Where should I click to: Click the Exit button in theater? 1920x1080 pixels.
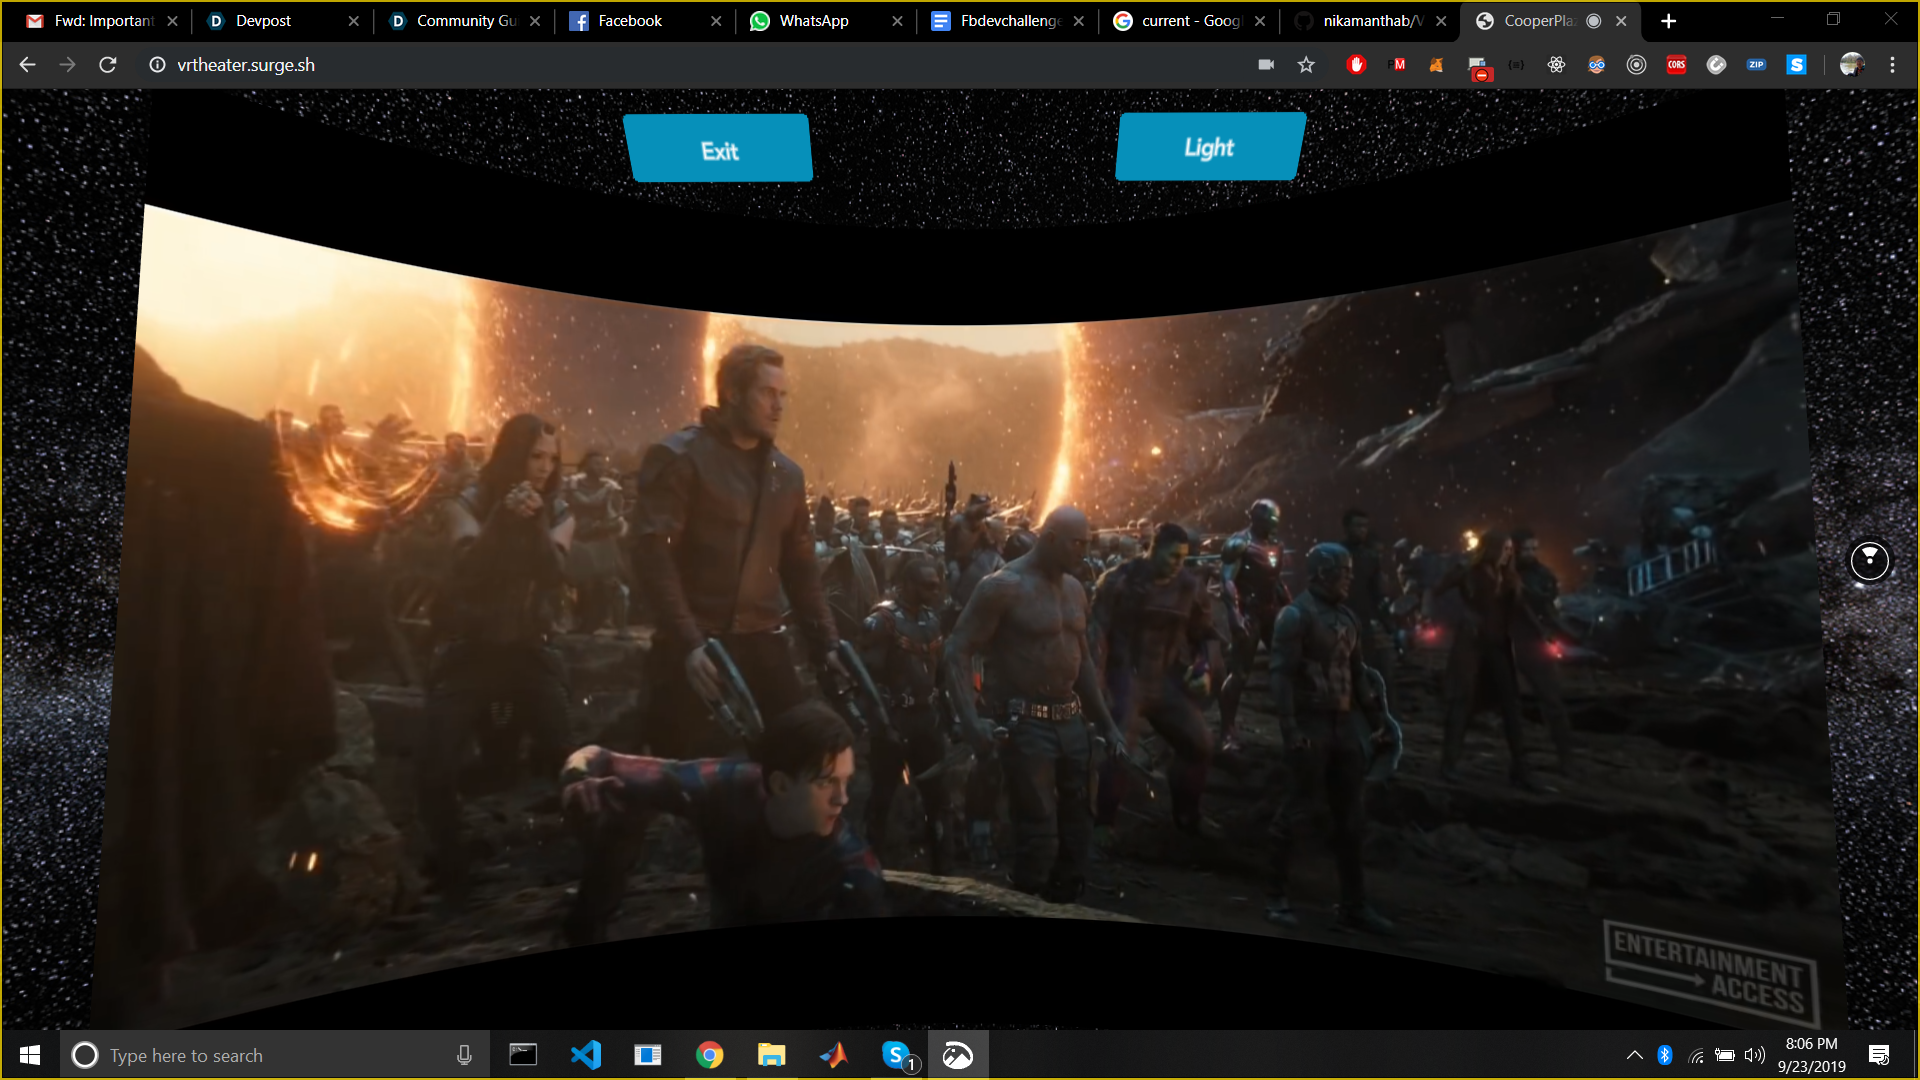point(719,150)
